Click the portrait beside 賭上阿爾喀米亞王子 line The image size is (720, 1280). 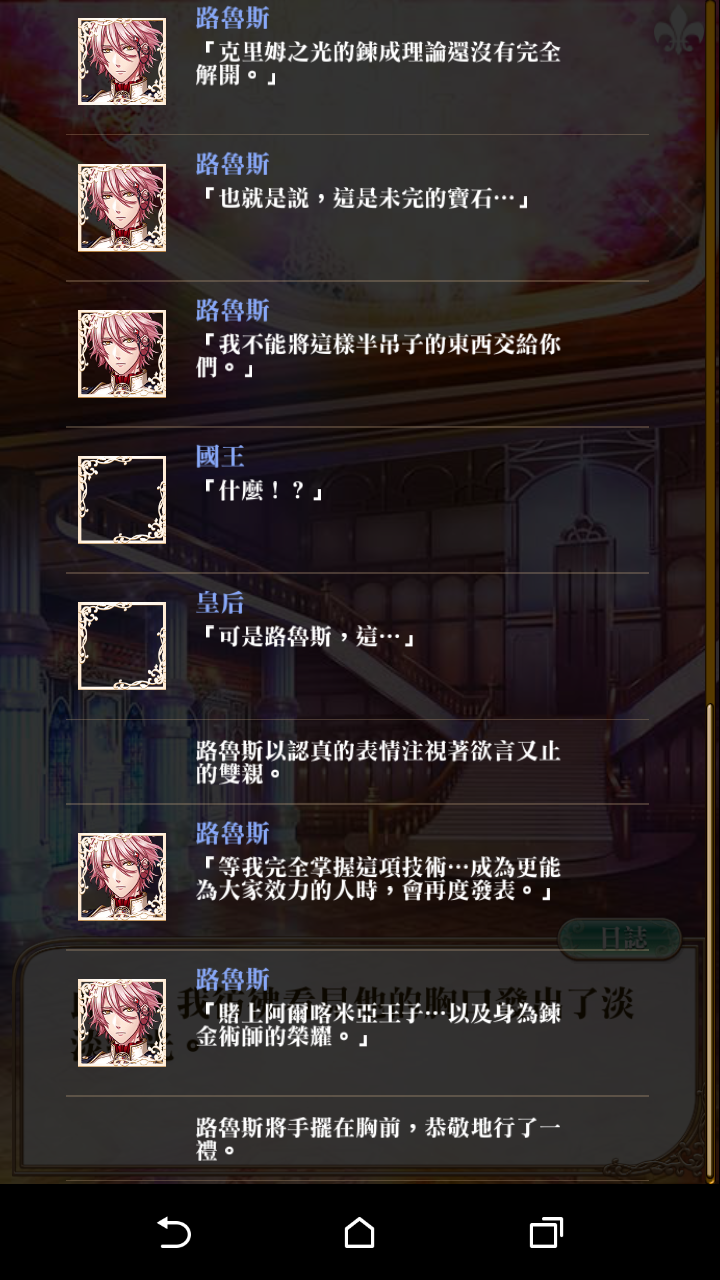tap(122, 1023)
